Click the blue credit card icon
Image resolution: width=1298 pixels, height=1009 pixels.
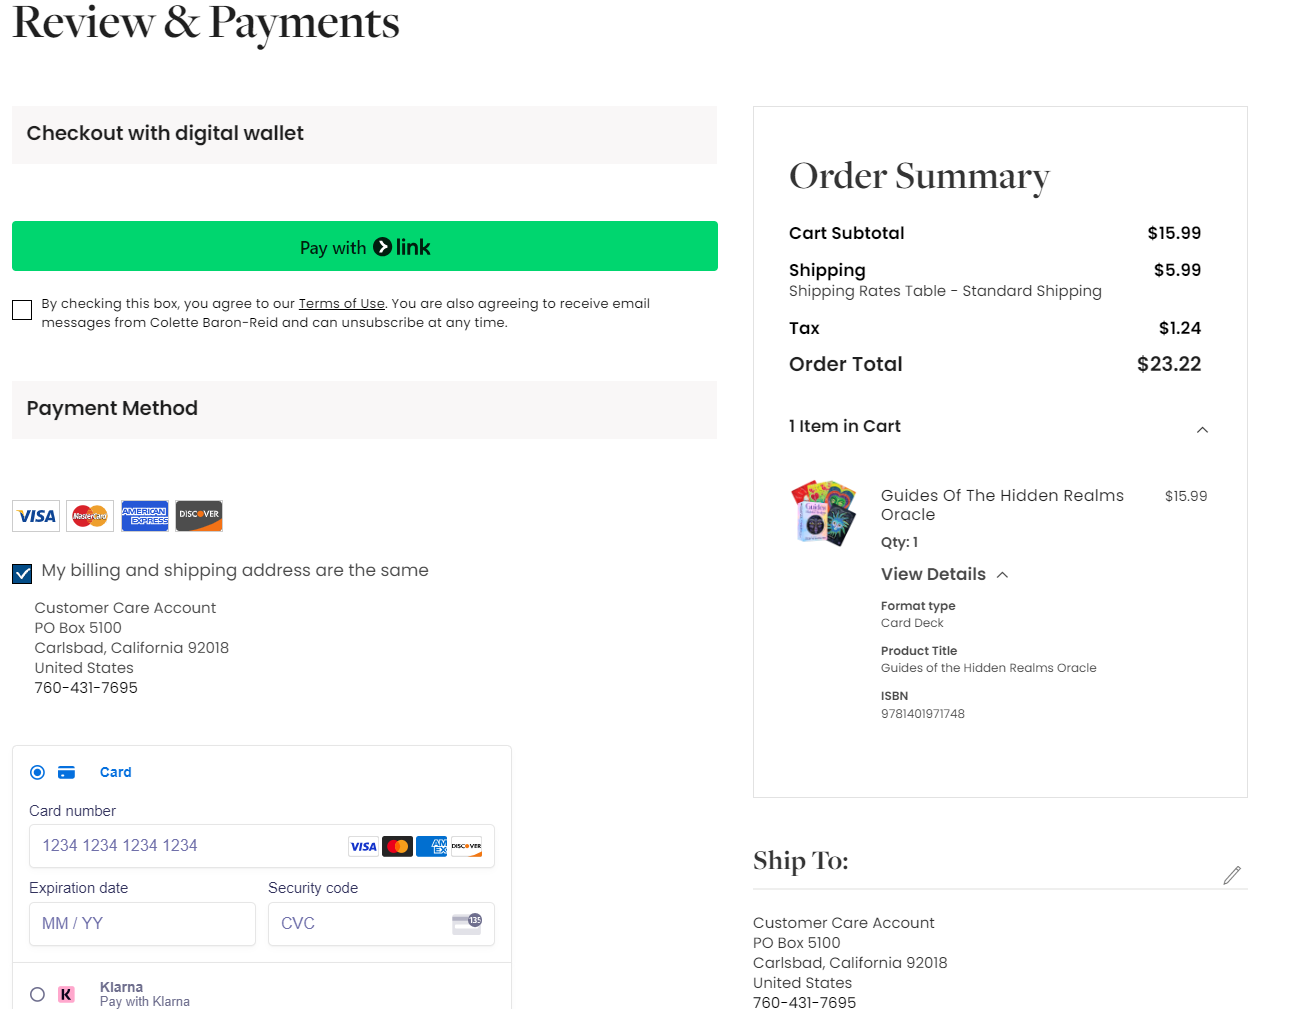(67, 772)
